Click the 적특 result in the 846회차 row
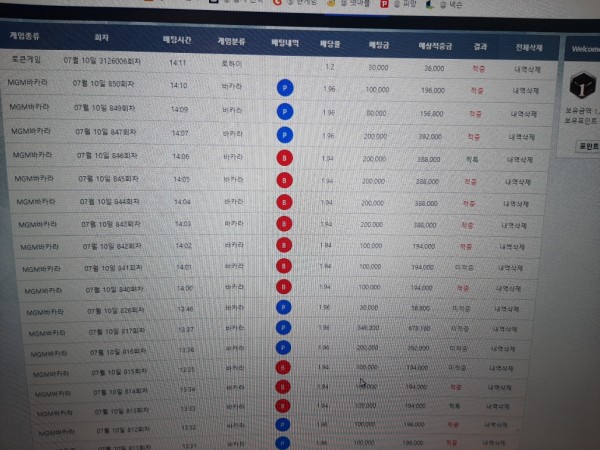 tap(472, 160)
